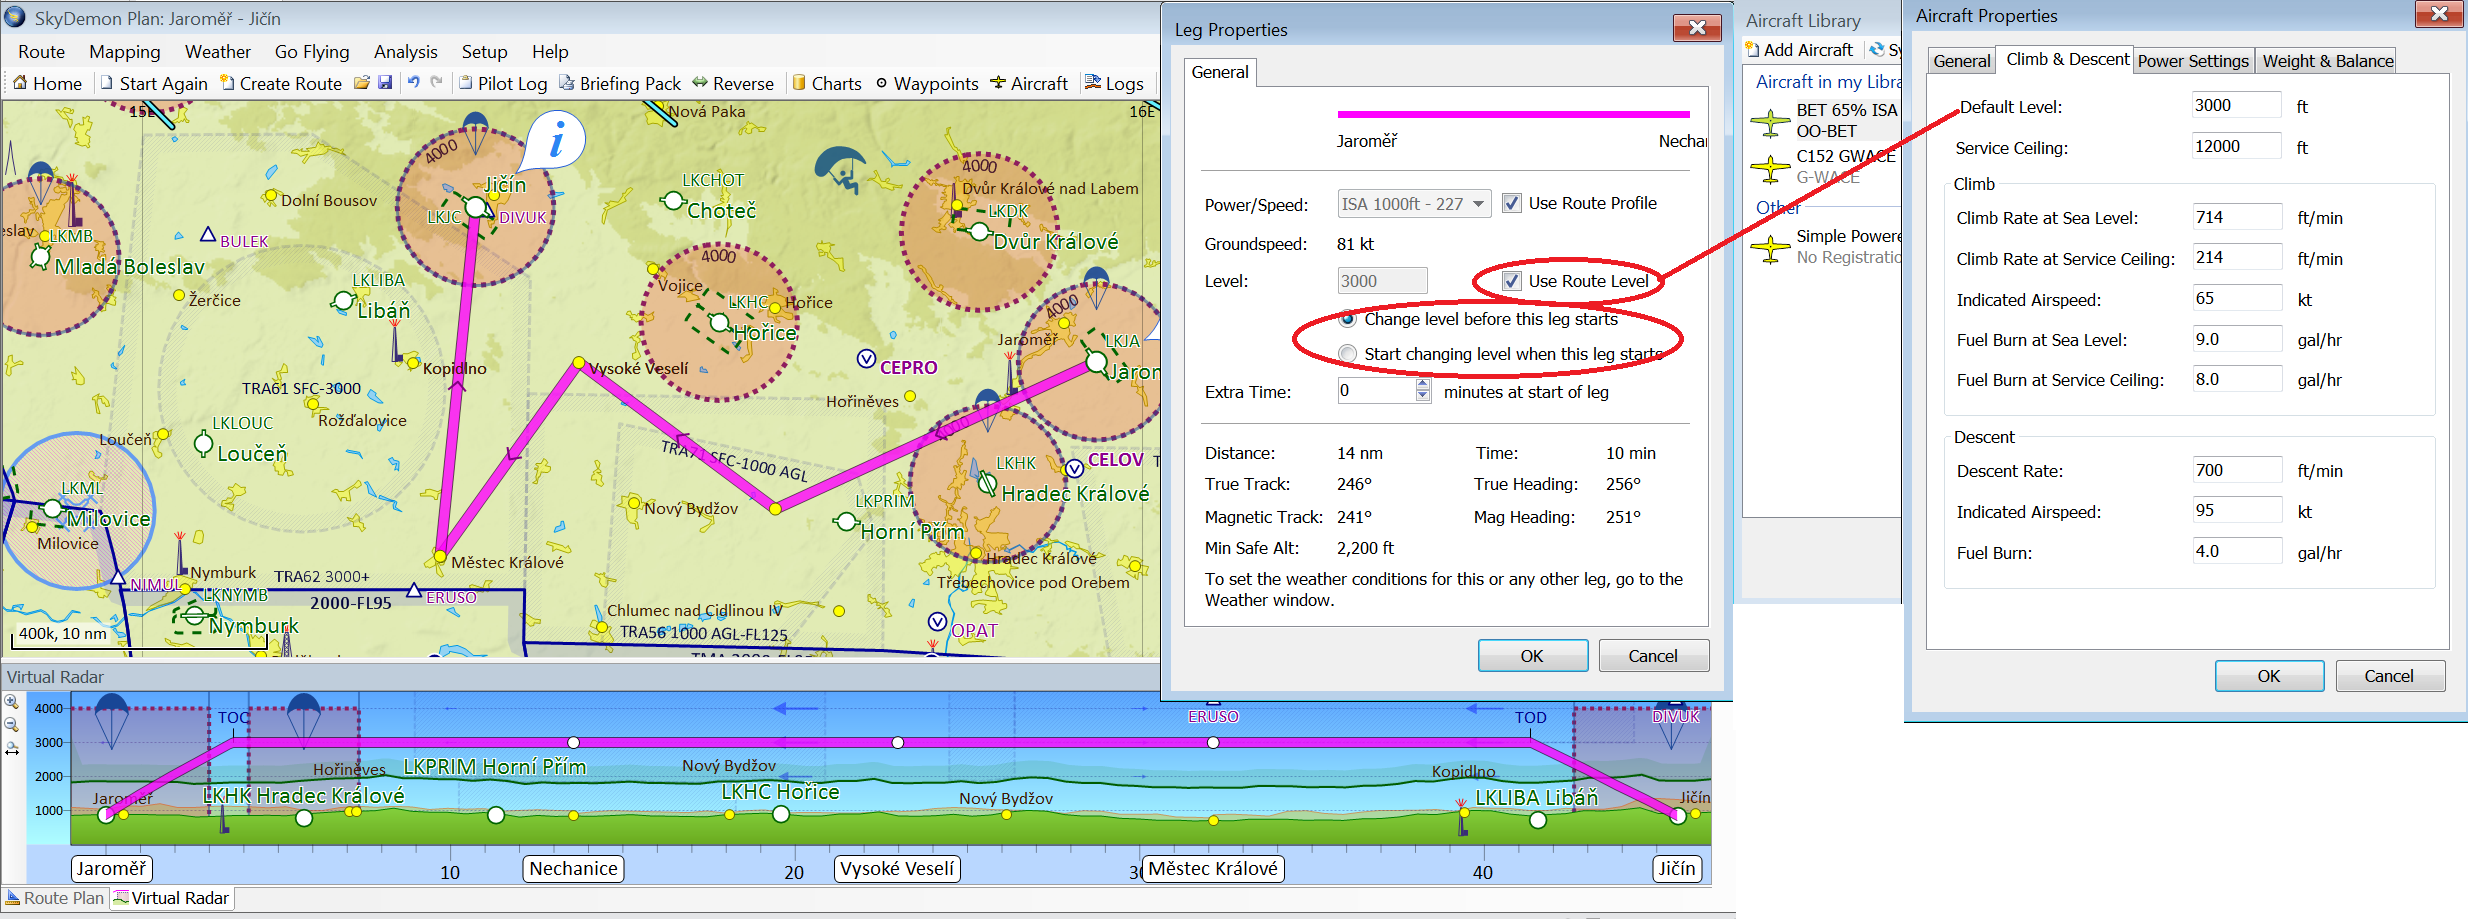Select Change level before this leg starts
This screenshot has height=919, width=2468.
1348,319
